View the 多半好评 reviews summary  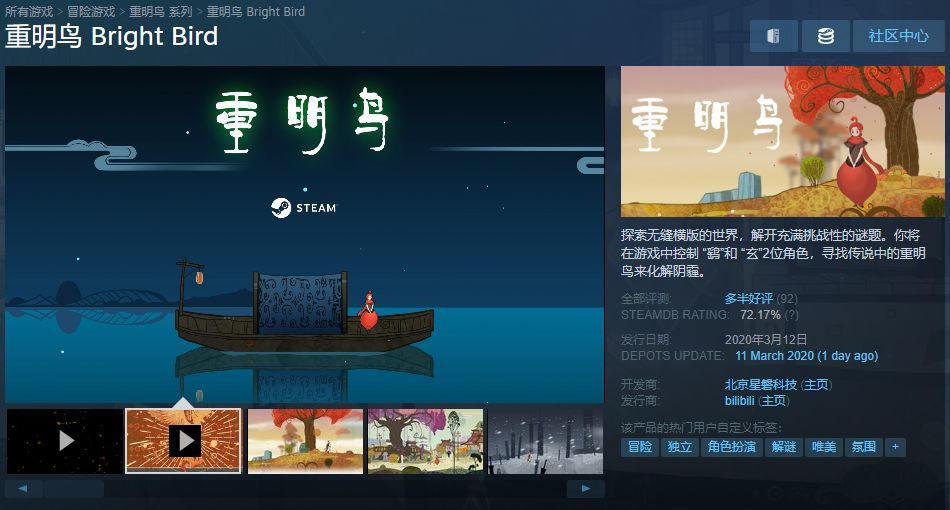[749, 299]
